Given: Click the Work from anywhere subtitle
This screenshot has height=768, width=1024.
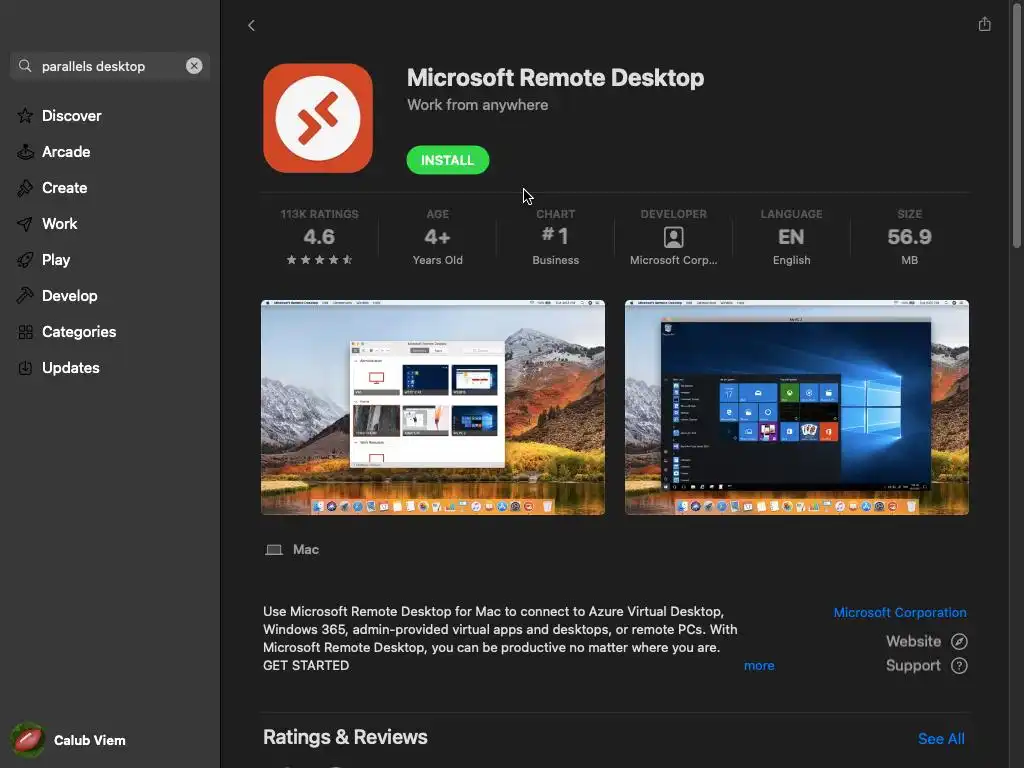Looking at the screenshot, I should point(477,104).
